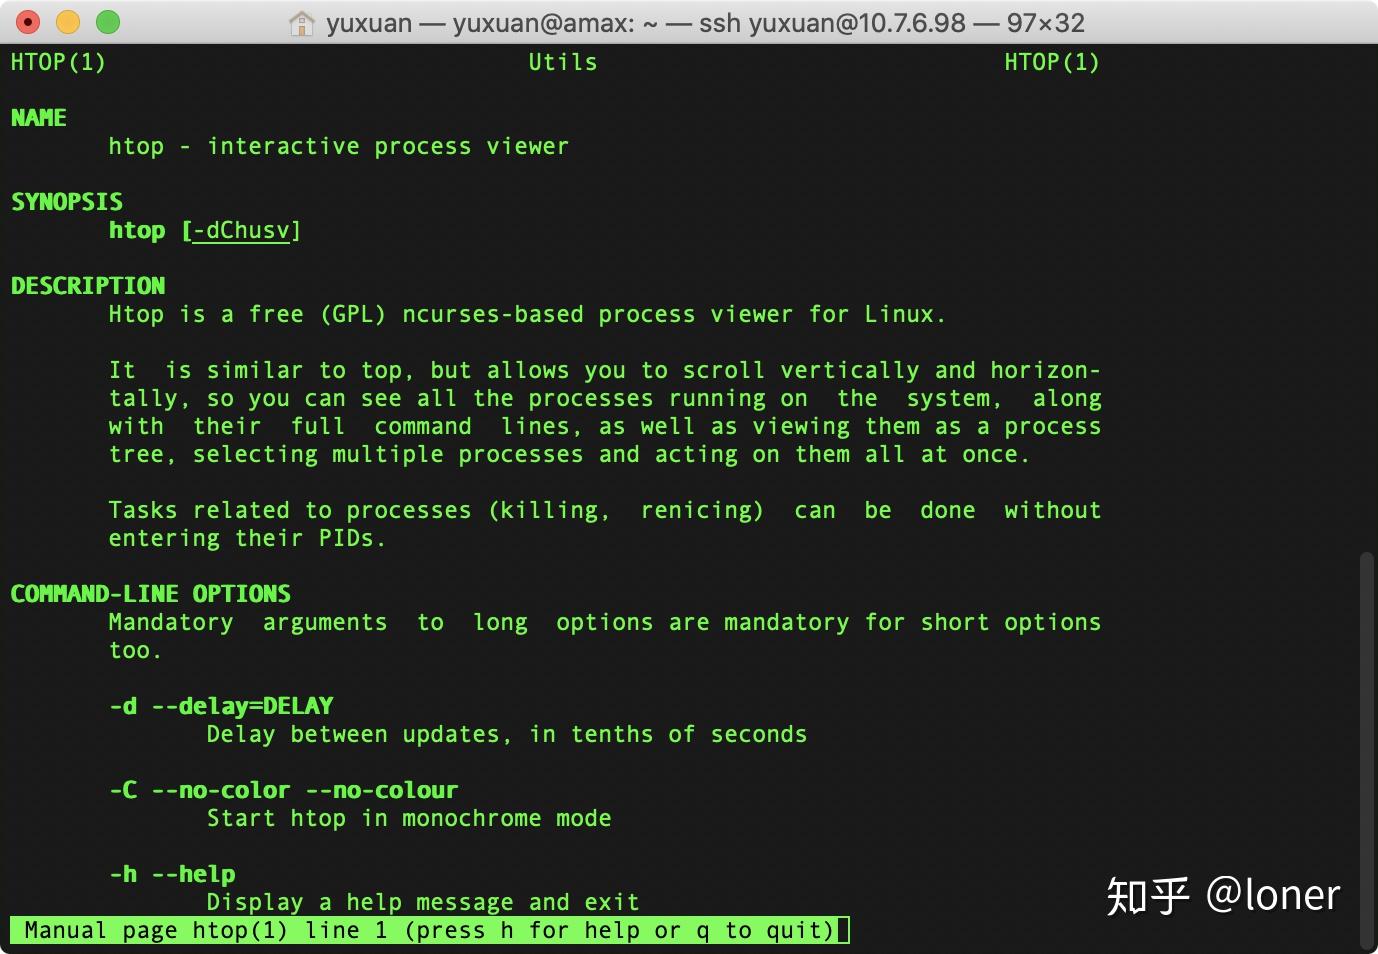The image size is (1378, 954).
Task: Select the NAME section heading
Action: point(38,117)
